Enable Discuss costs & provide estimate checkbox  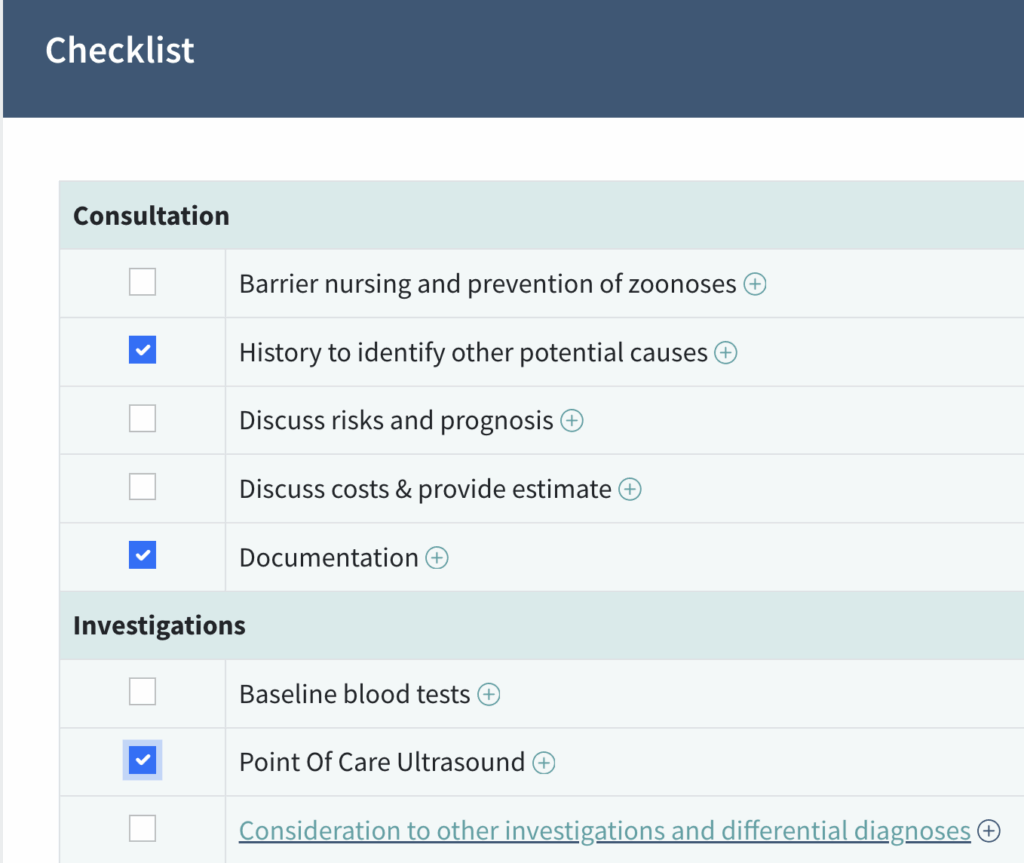pyautogui.click(x=143, y=487)
